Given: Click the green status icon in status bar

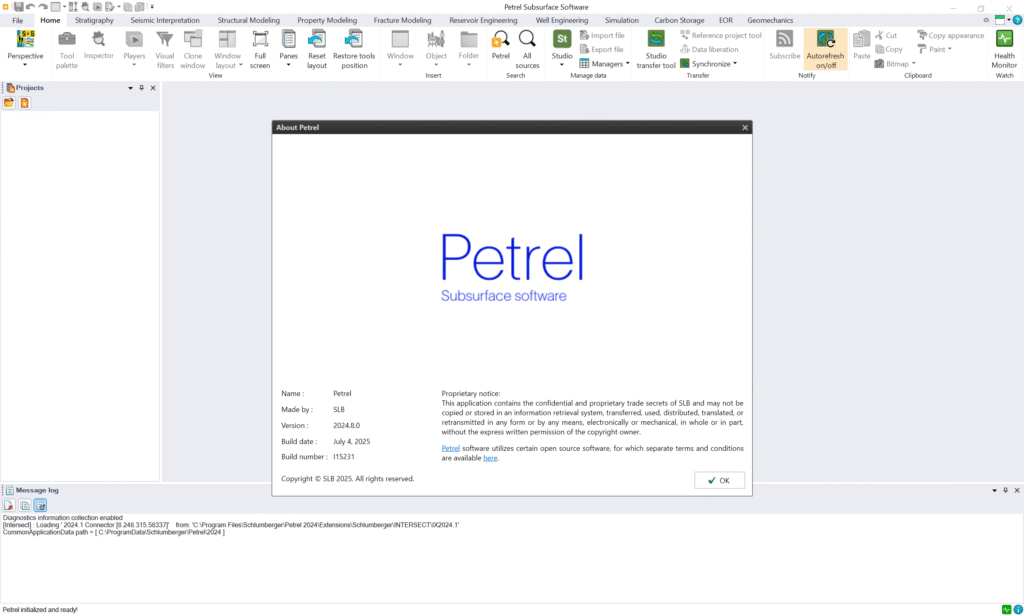Looking at the screenshot, I should click(1006, 609).
